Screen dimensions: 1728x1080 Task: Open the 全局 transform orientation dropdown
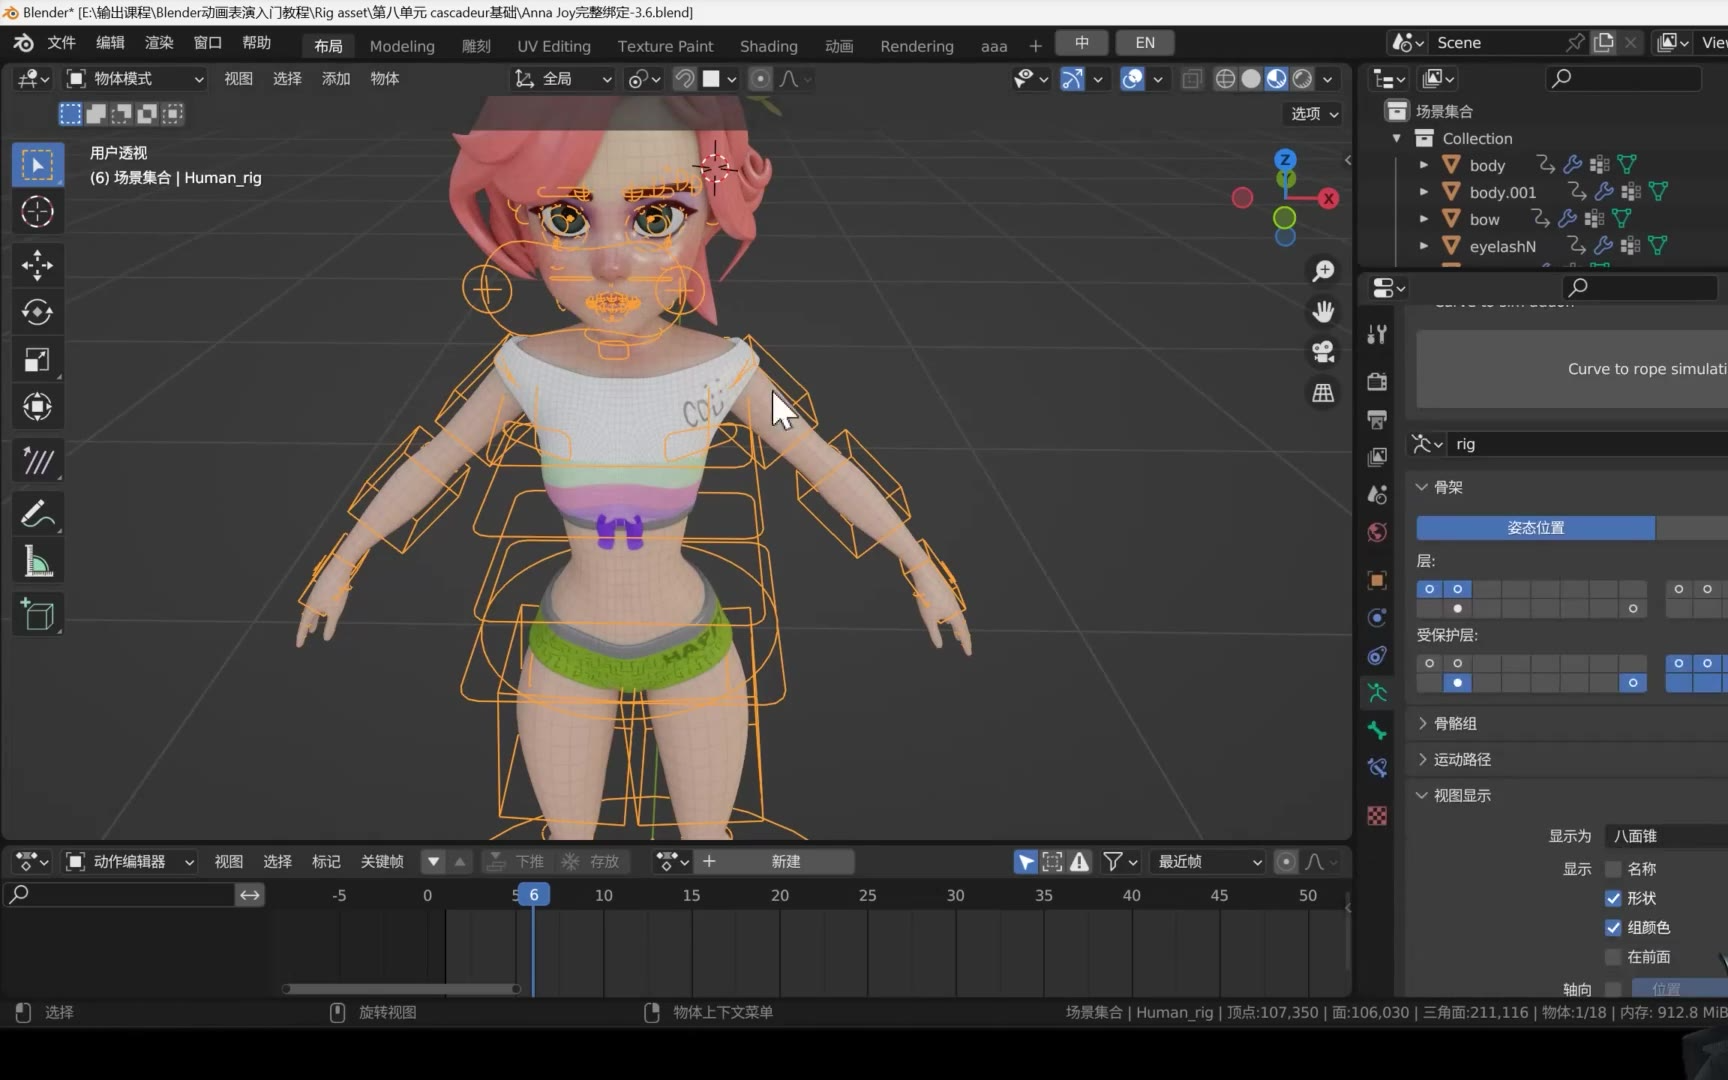[x=562, y=79]
